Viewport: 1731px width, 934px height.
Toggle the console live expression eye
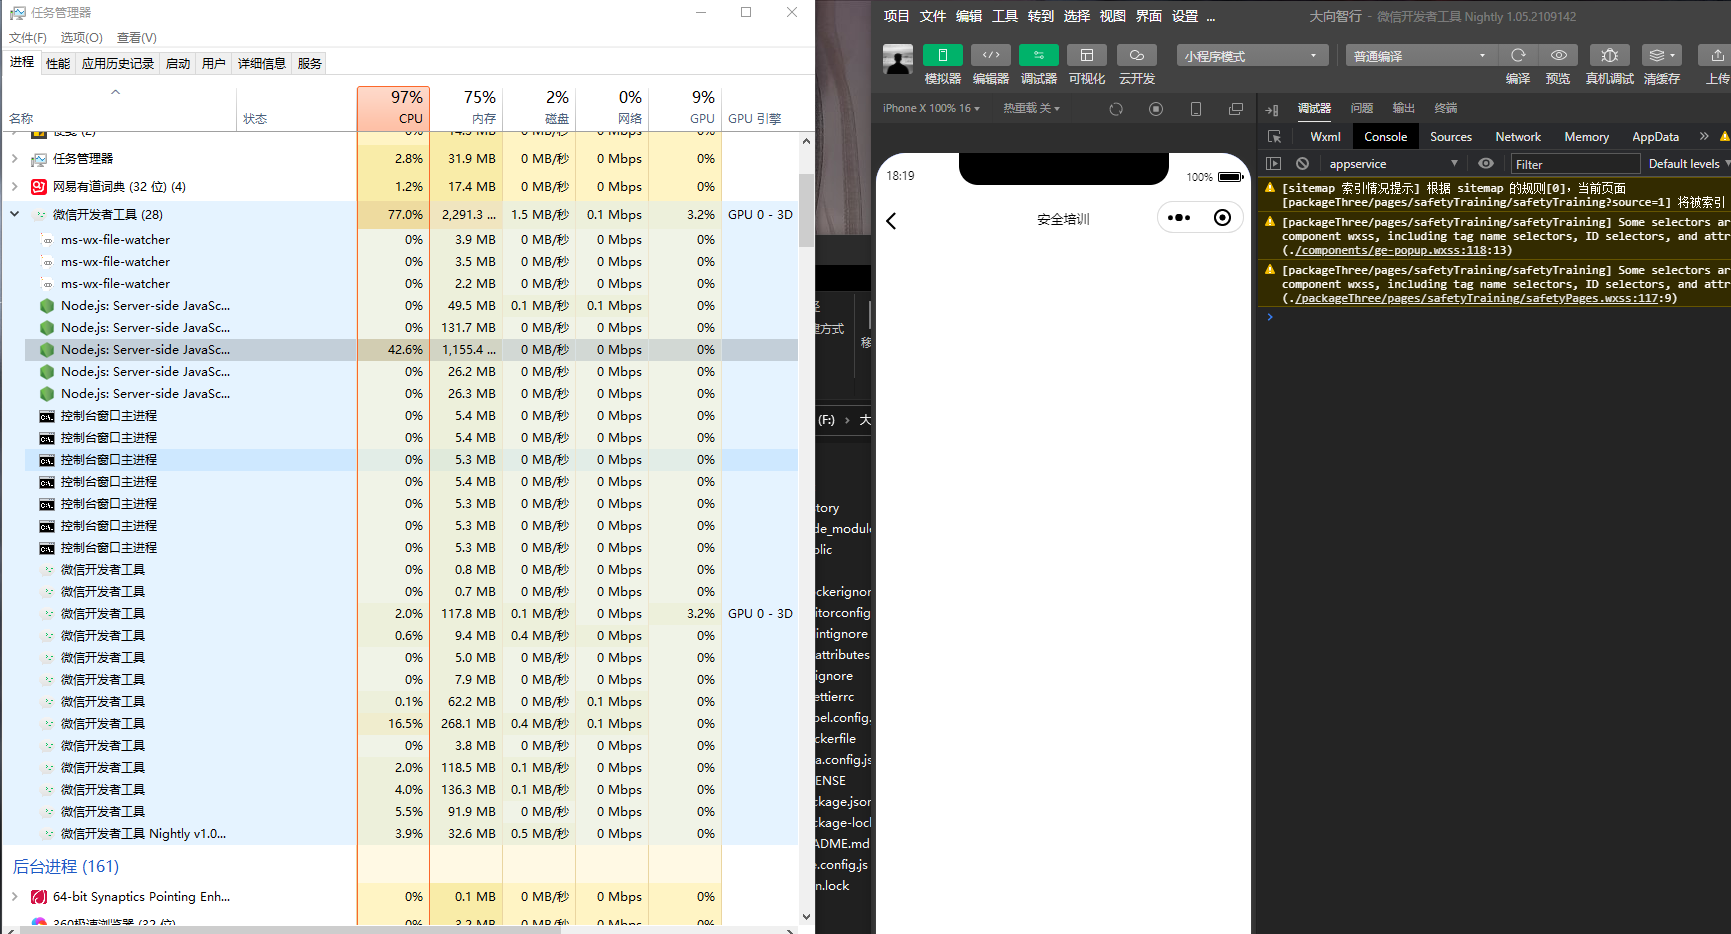(x=1486, y=163)
